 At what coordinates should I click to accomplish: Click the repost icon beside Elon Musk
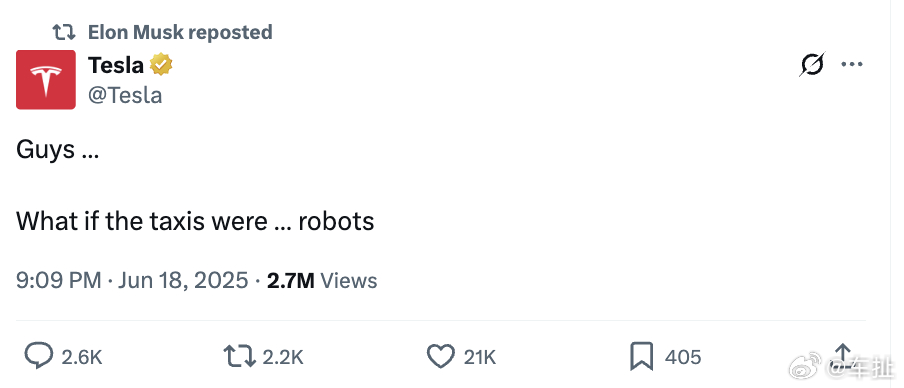[x=64, y=32]
